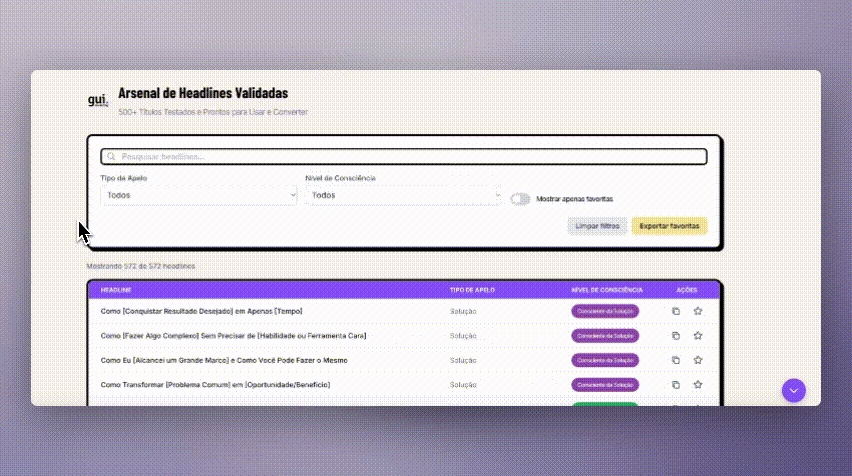Viewport: 852px width, 476px height.
Task: Click the gui logo
Action: click(x=98, y=100)
